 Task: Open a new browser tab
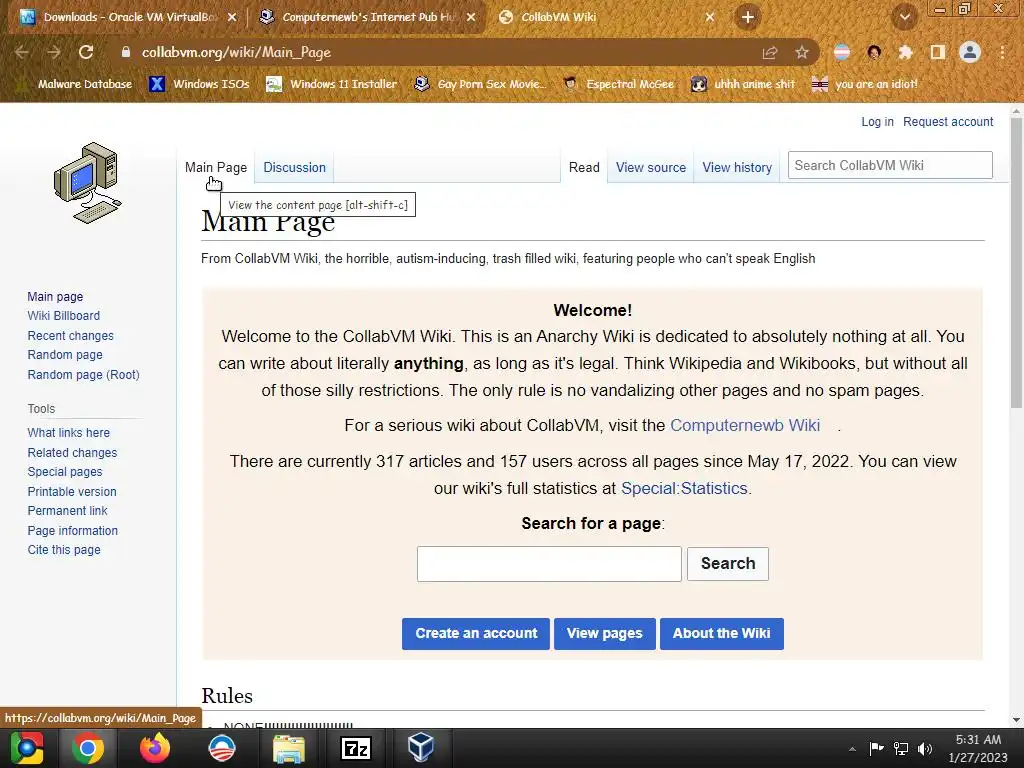click(748, 17)
